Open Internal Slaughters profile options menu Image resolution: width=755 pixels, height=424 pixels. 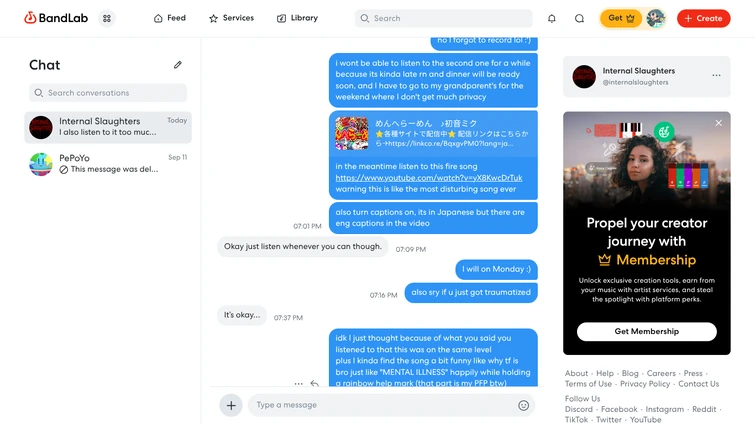pos(716,76)
